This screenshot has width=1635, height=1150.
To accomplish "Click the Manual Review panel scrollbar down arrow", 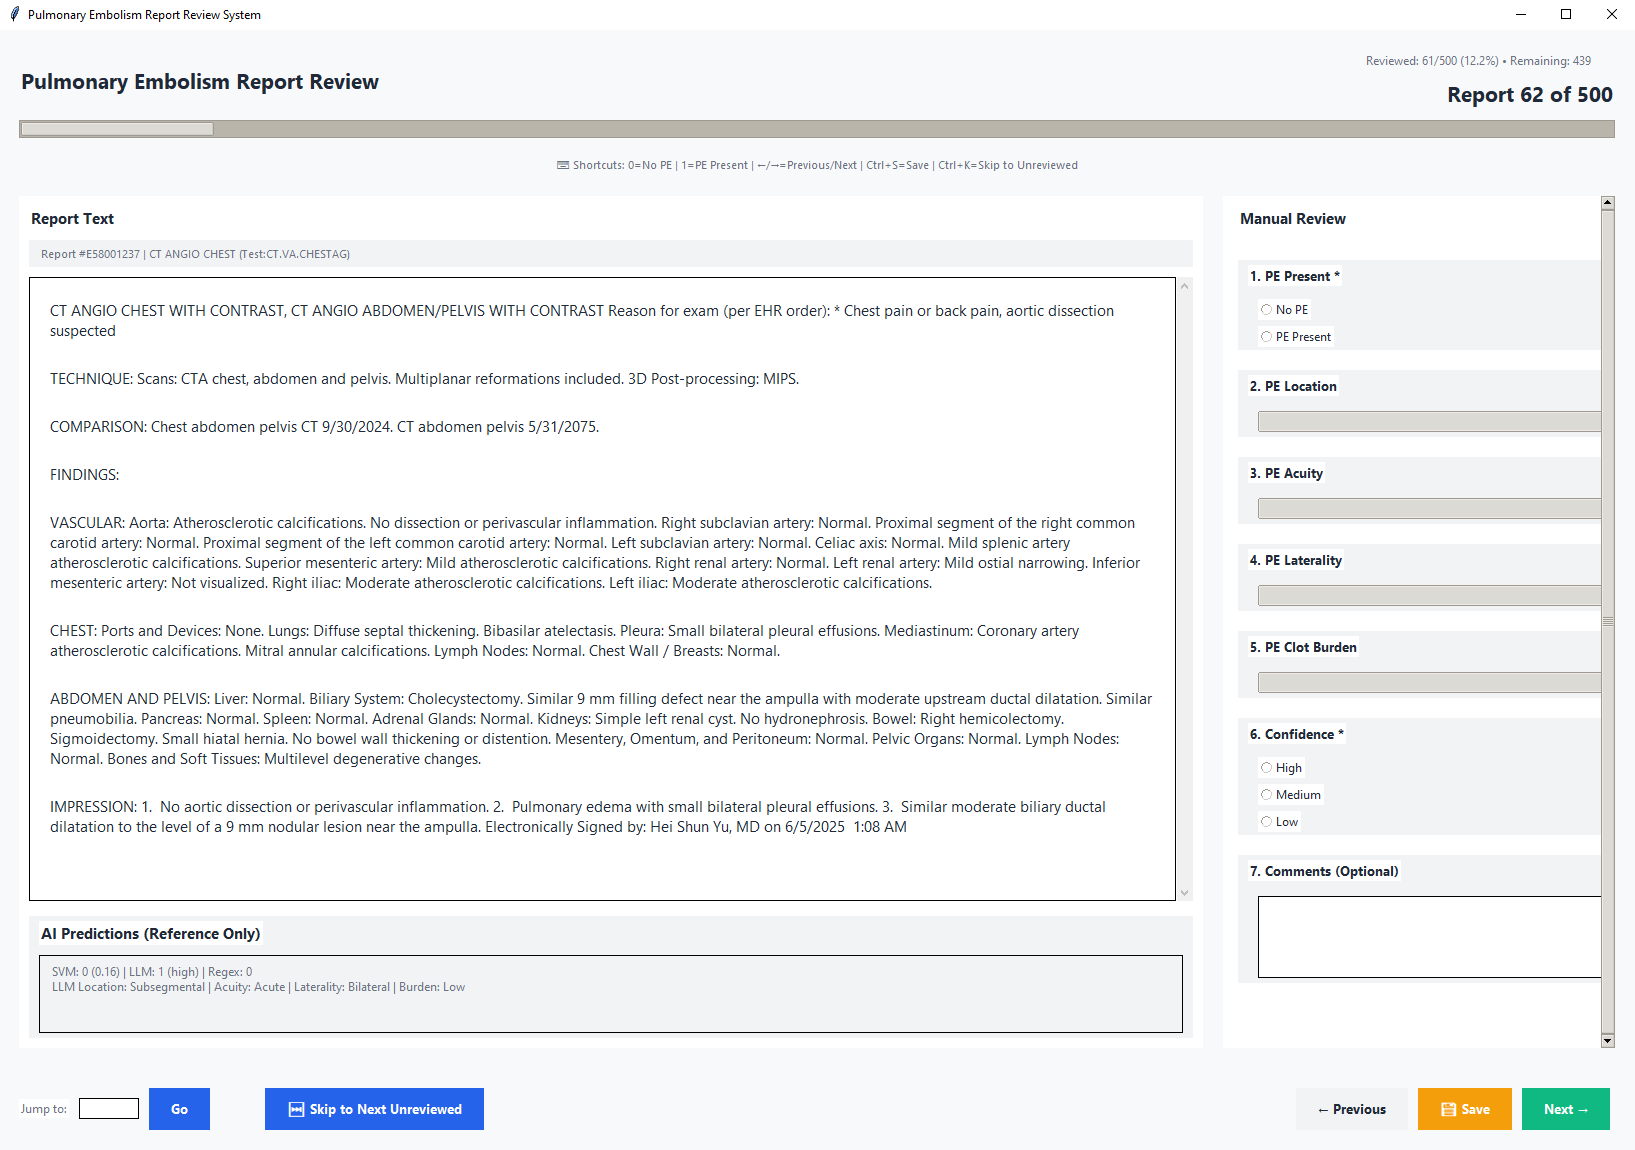I will pyautogui.click(x=1607, y=1039).
